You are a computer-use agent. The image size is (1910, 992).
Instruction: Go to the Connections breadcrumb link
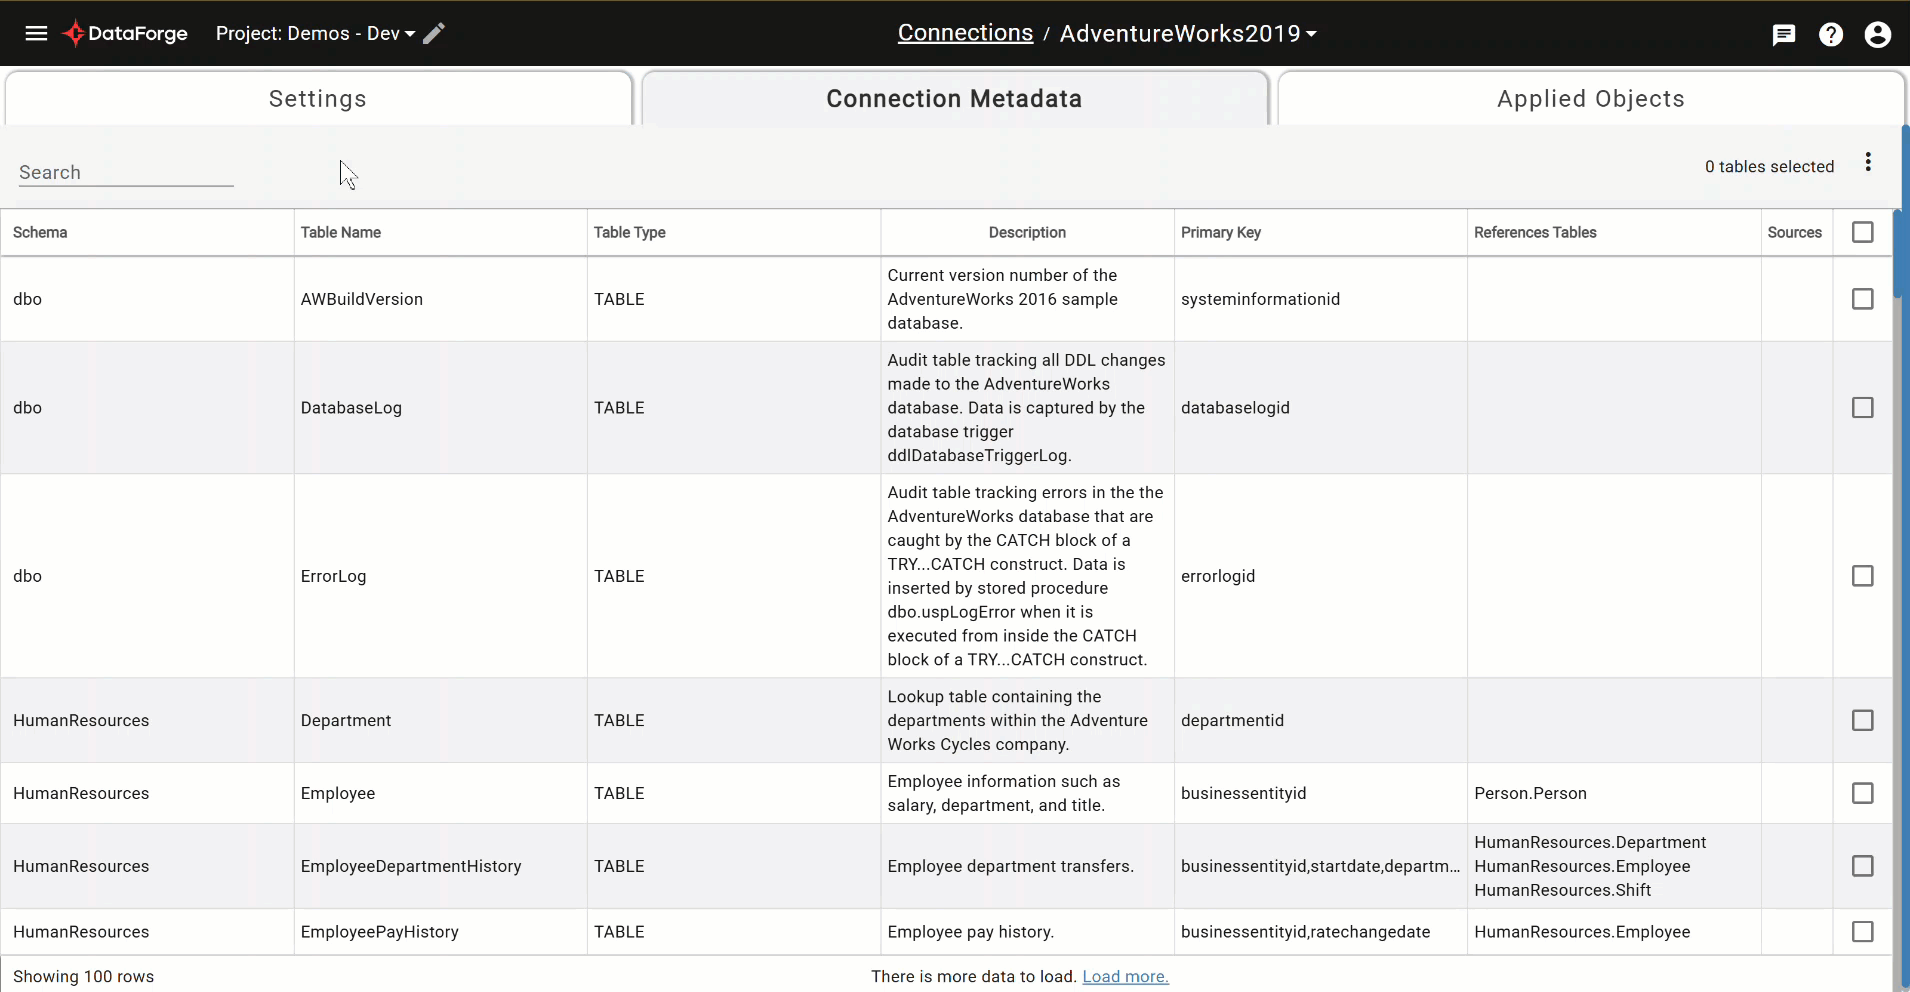tap(965, 32)
